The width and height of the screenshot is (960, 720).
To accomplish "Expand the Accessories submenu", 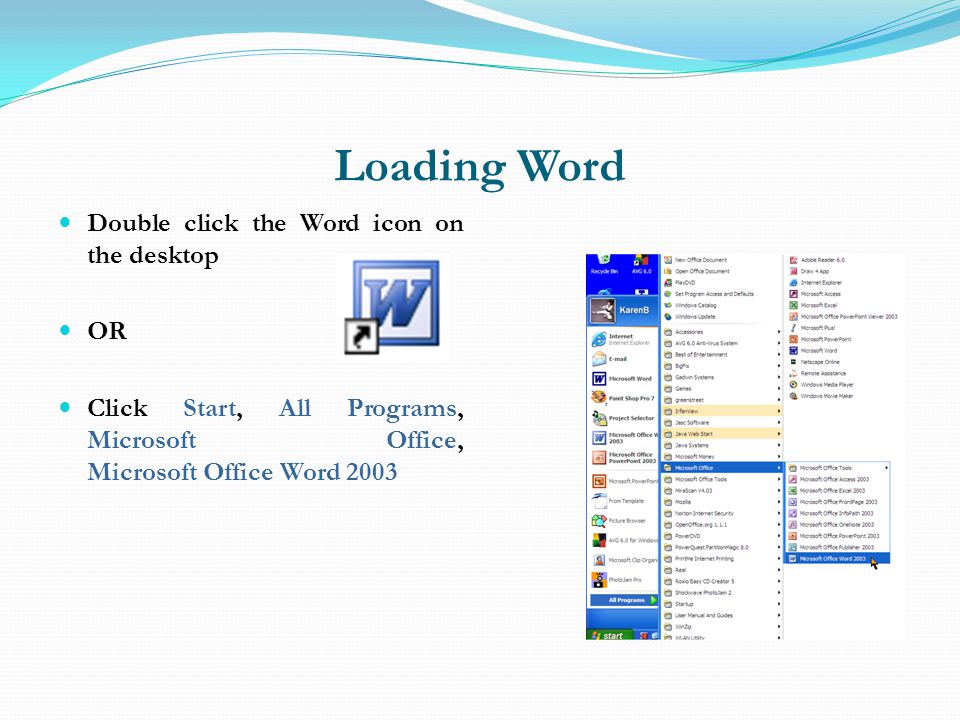I will click(722, 332).
